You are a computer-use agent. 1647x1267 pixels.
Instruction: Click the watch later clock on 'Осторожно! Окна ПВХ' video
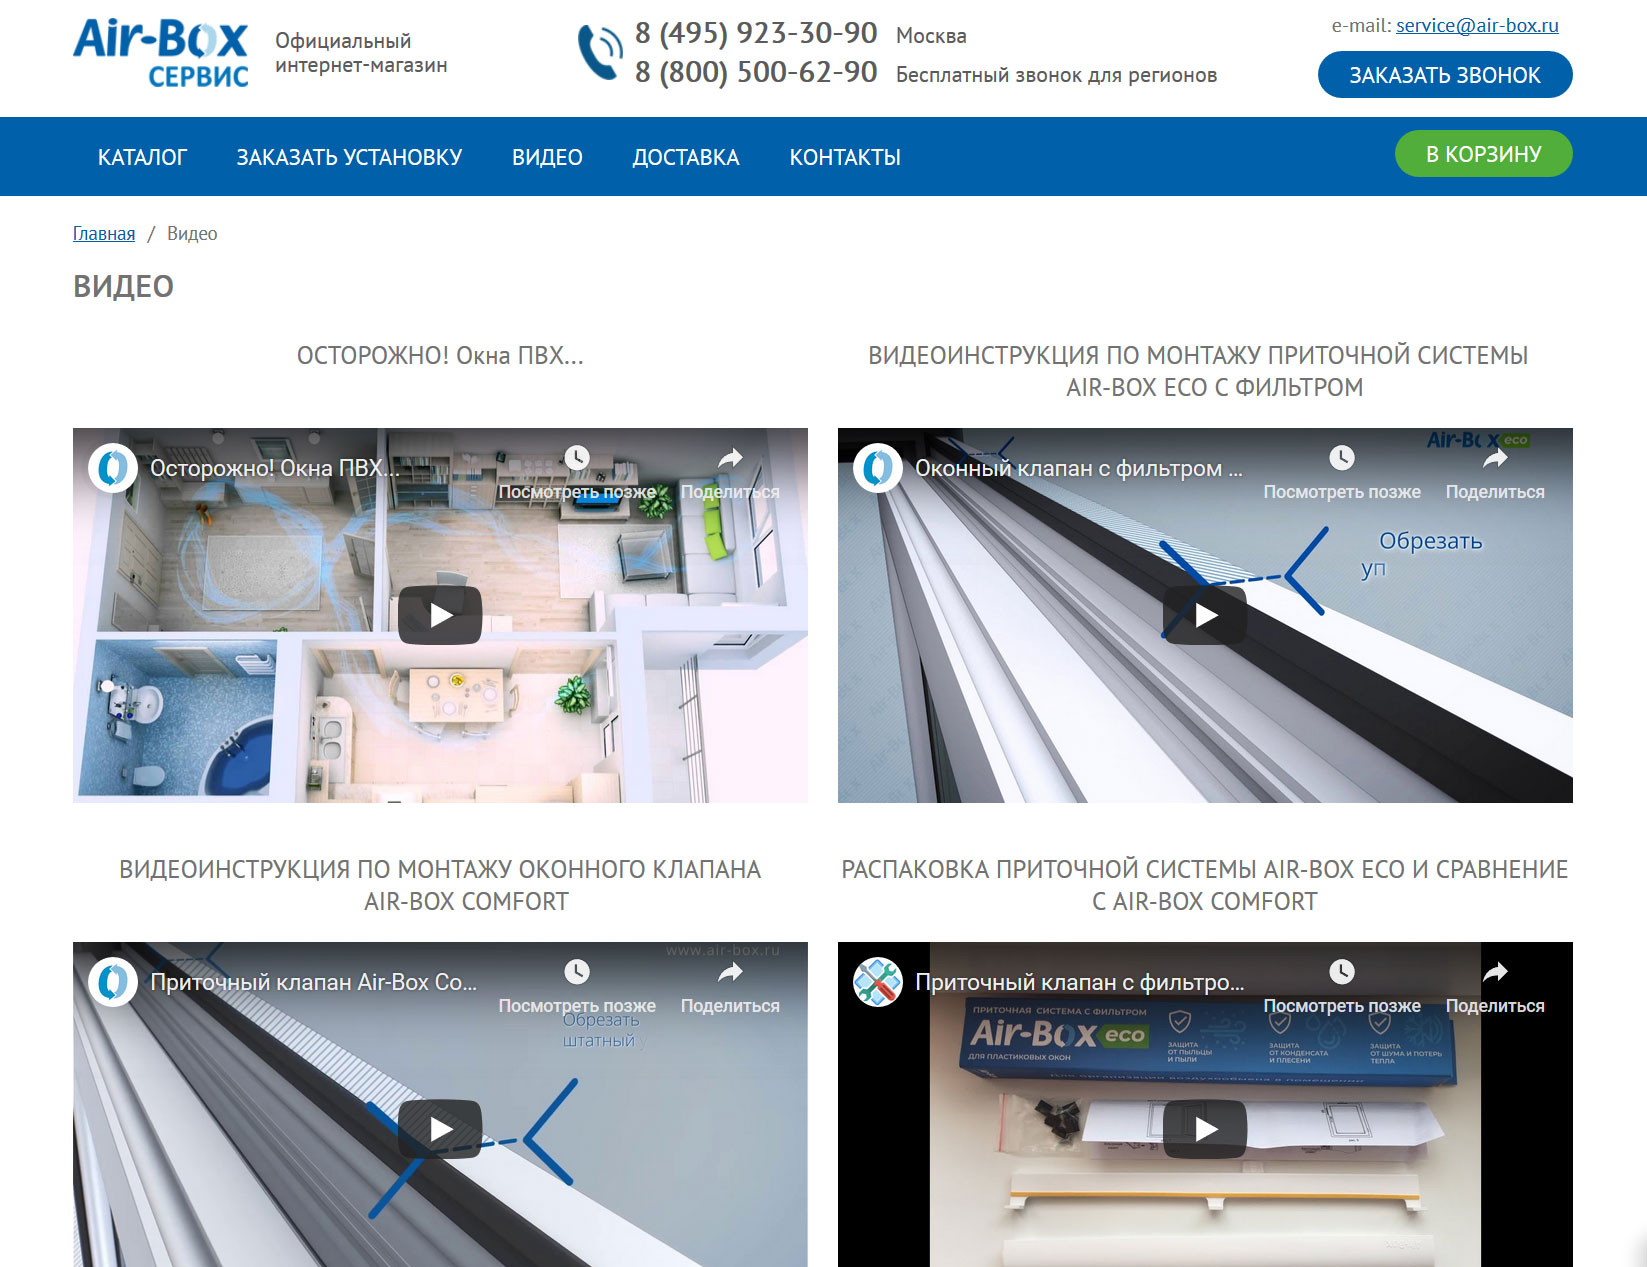(x=577, y=458)
